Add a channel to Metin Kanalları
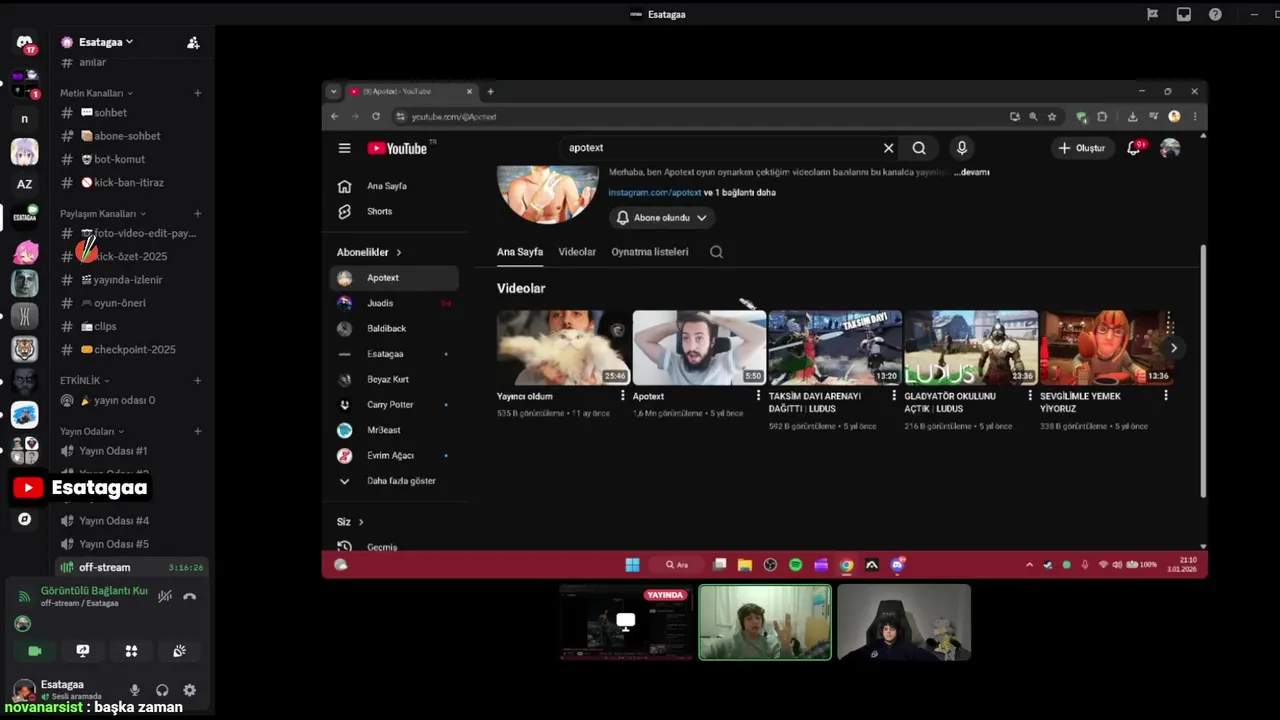The image size is (1280, 720). (x=198, y=93)
